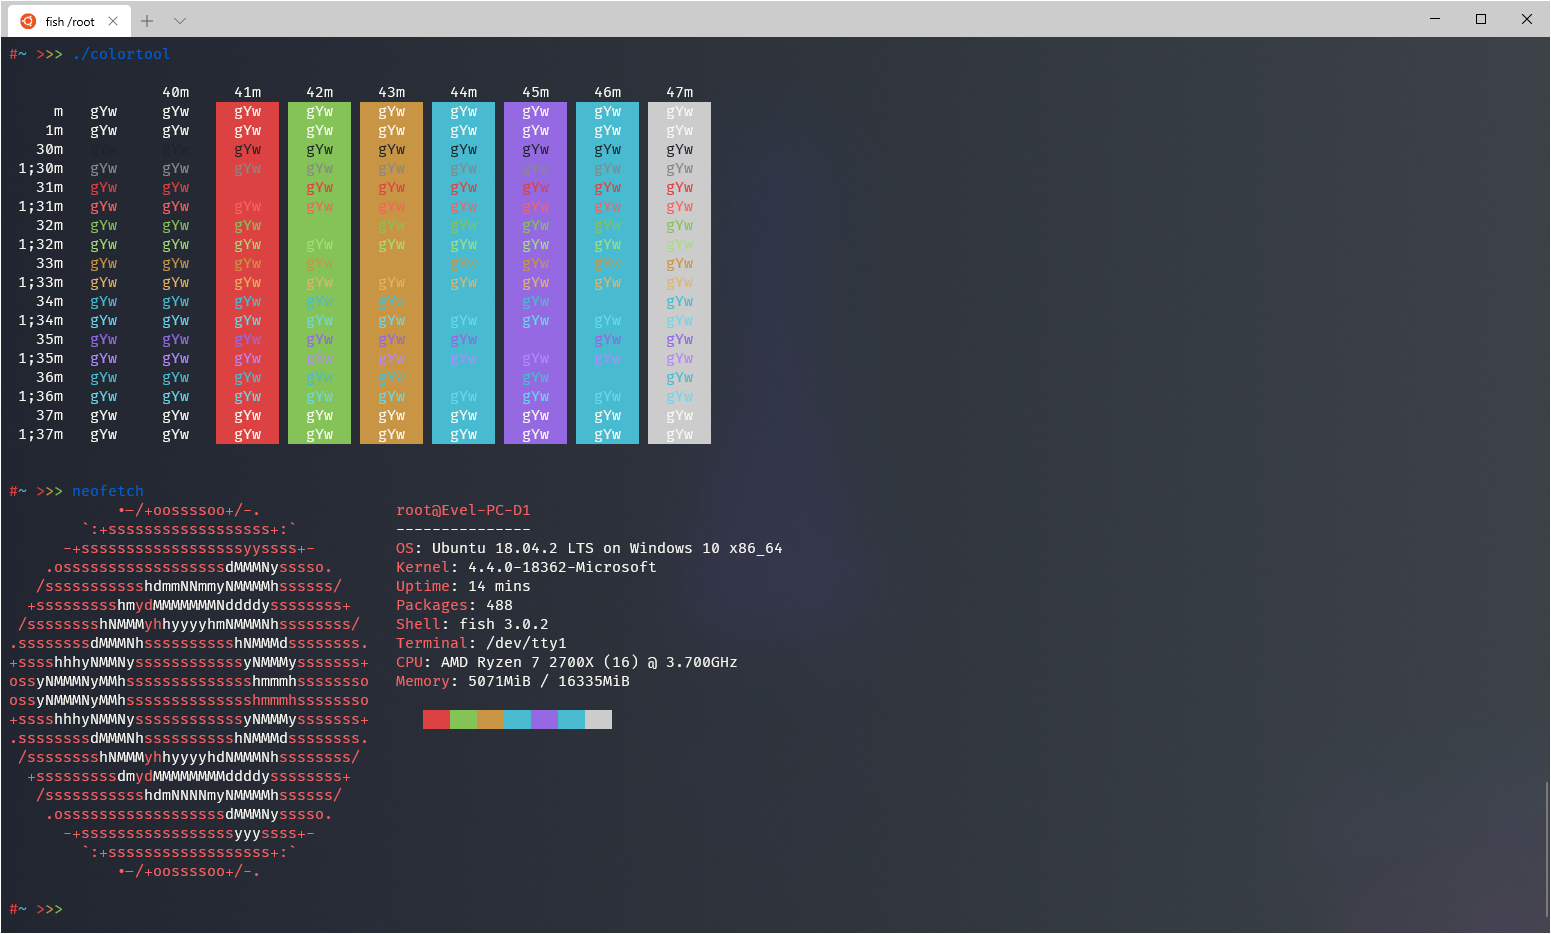Click the ./colortool command text
This screenshot has height=934, width=1551.
[x=121, y=54]
